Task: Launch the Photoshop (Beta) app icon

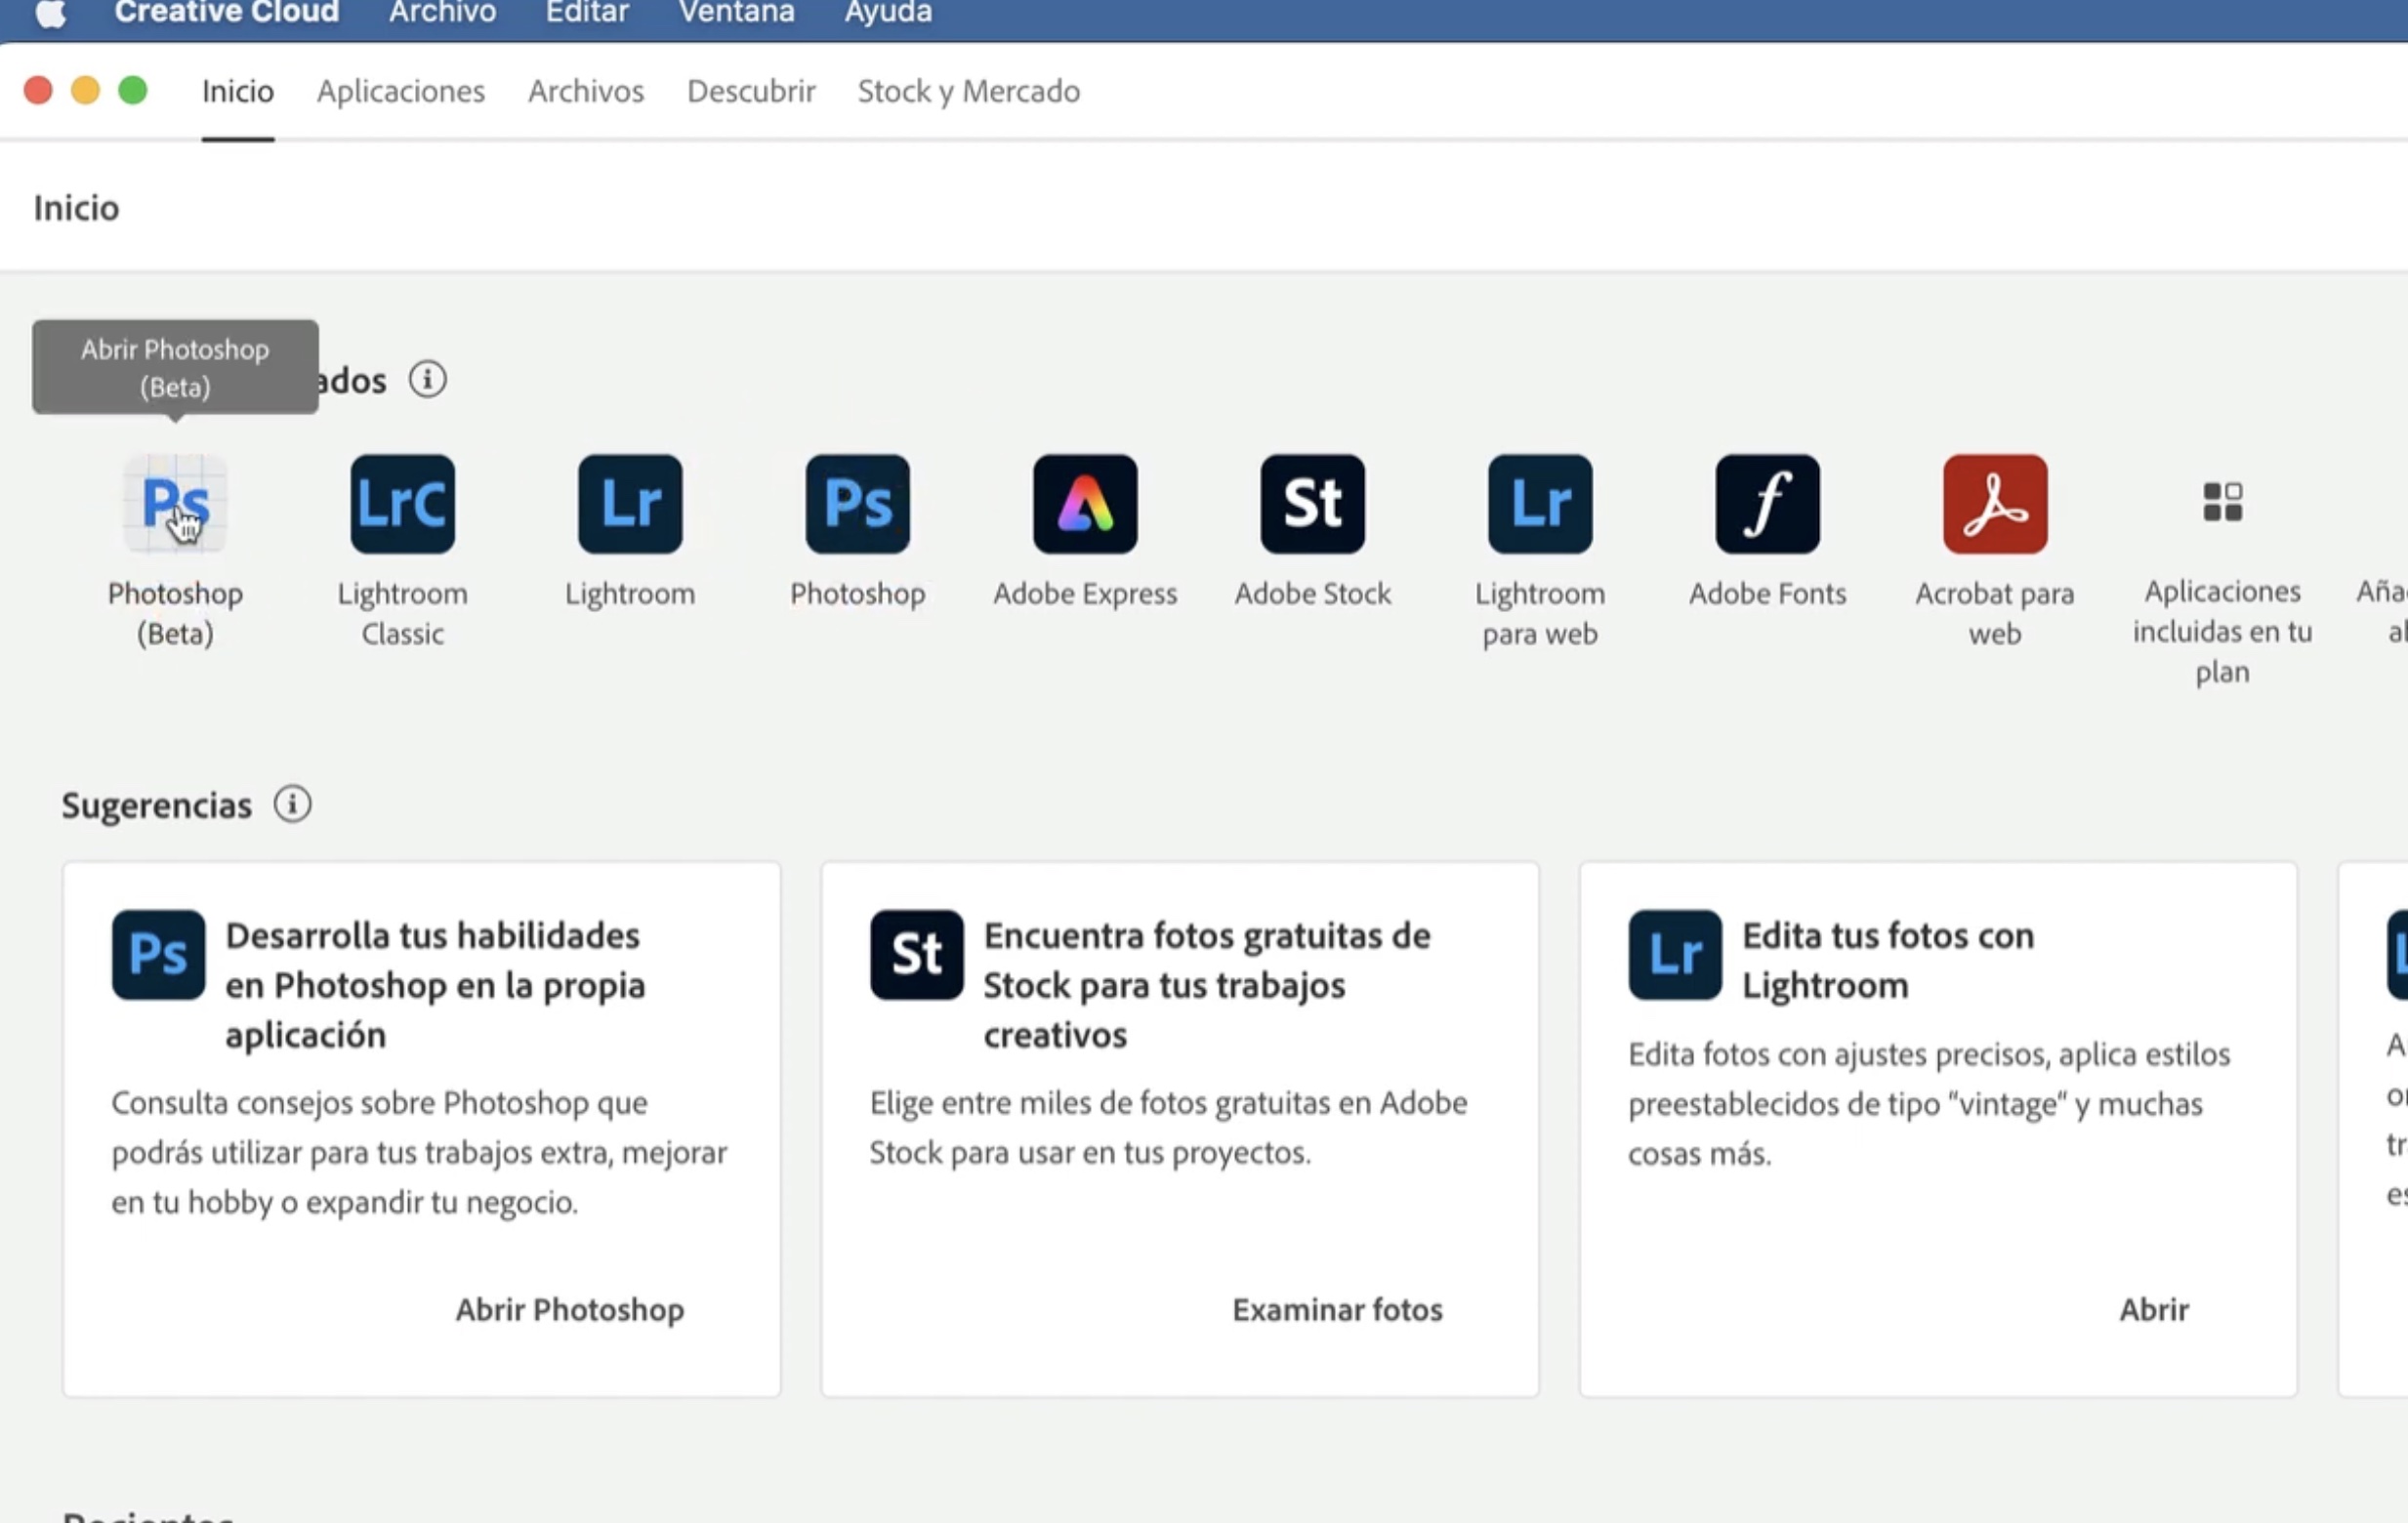Action: (x=175, y=503)
